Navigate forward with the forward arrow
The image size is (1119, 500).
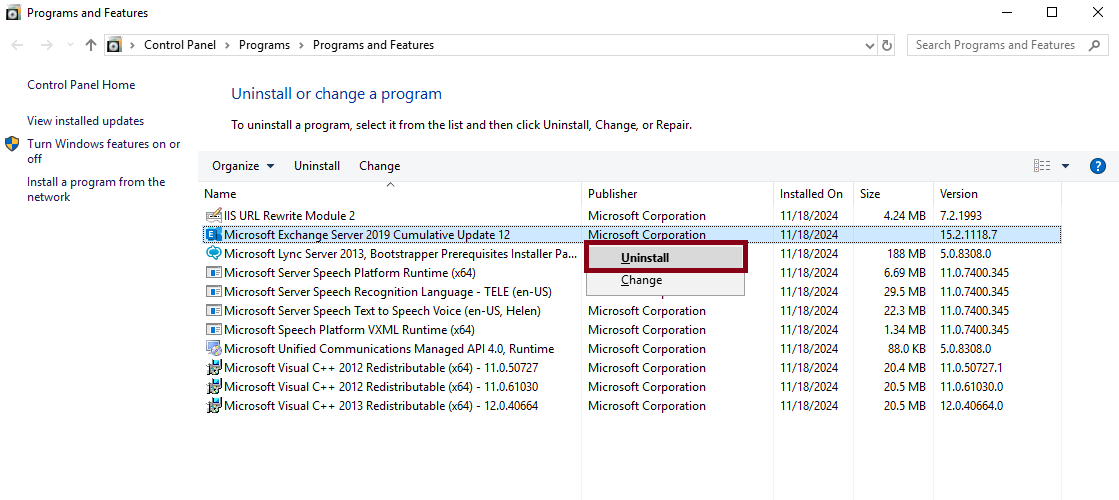coord(46,45)
